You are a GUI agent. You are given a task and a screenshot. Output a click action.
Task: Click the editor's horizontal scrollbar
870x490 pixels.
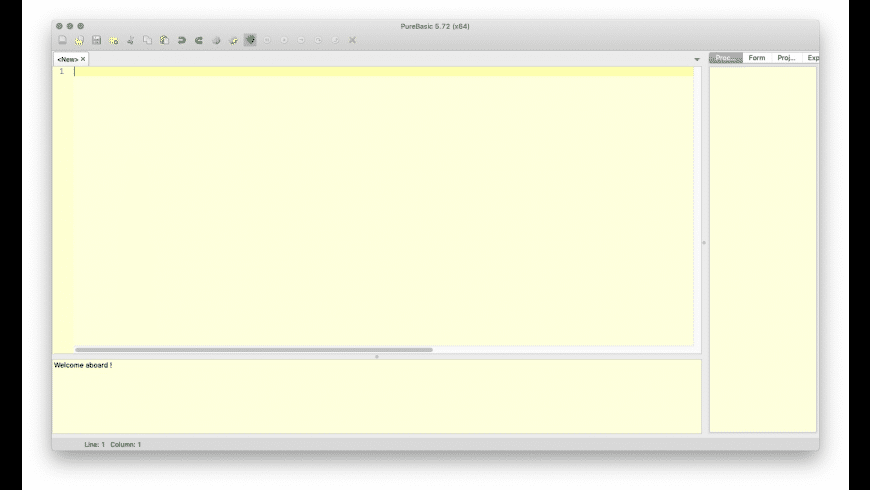click(x=254, y=350)
